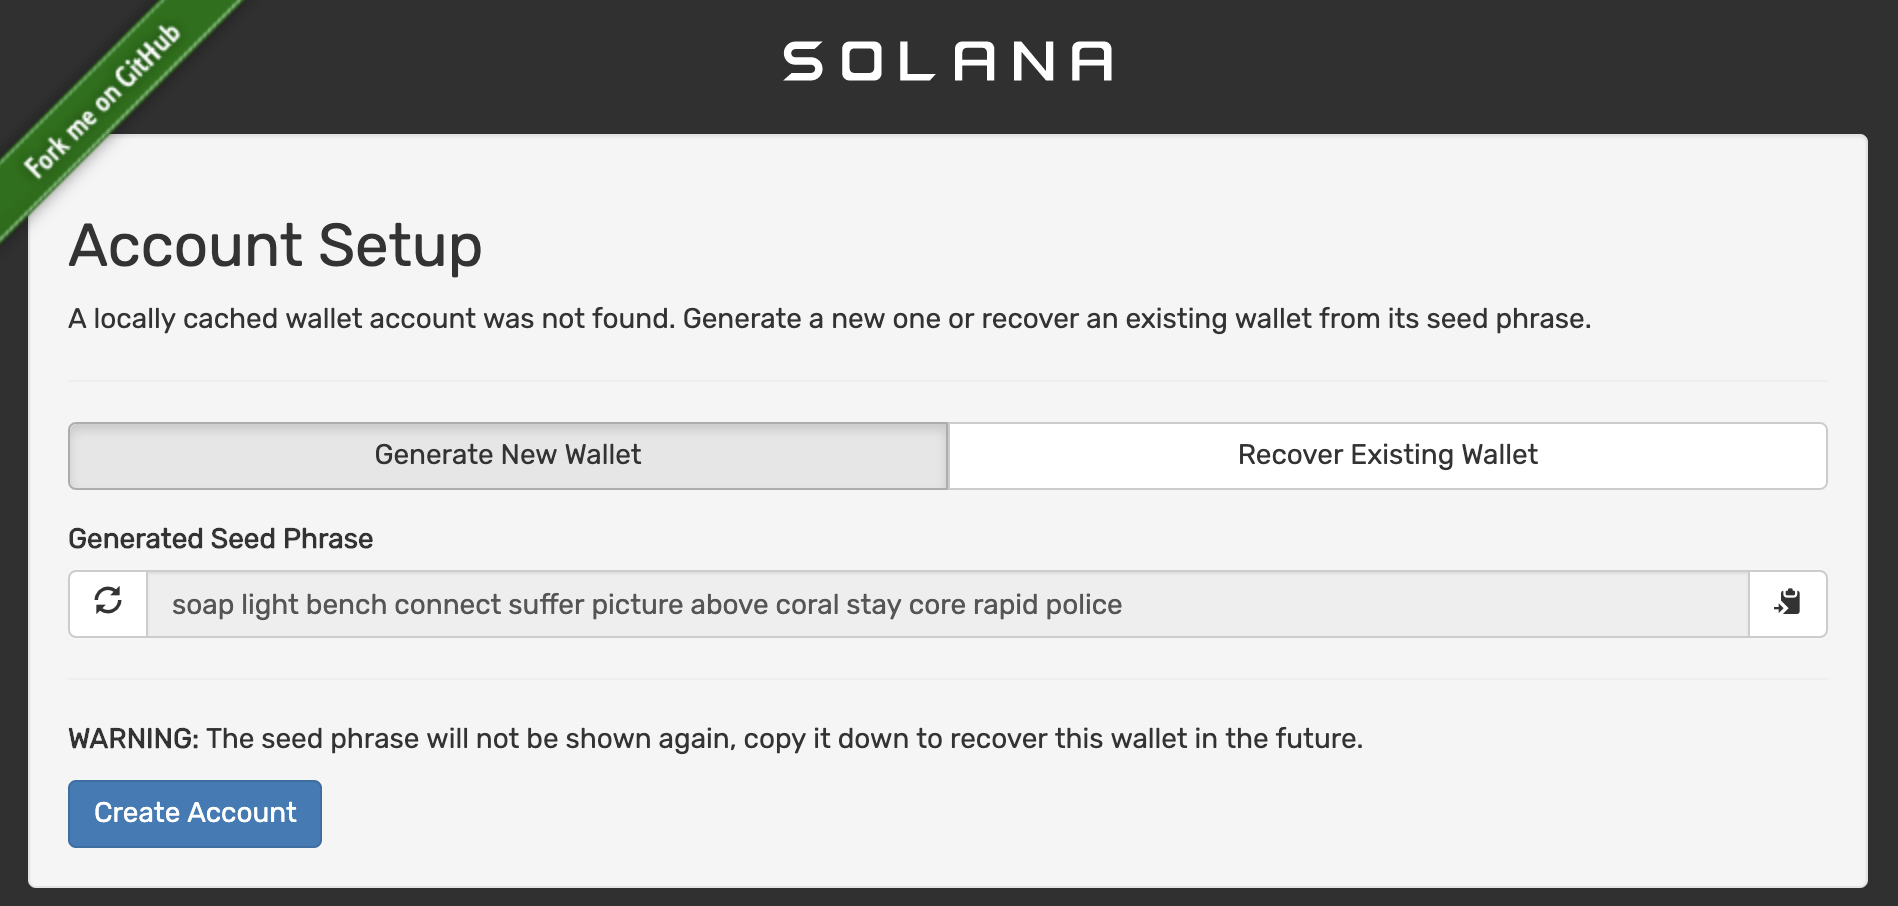
Task: Click the SOLANA logo in the header
Action: coord(947,62)
